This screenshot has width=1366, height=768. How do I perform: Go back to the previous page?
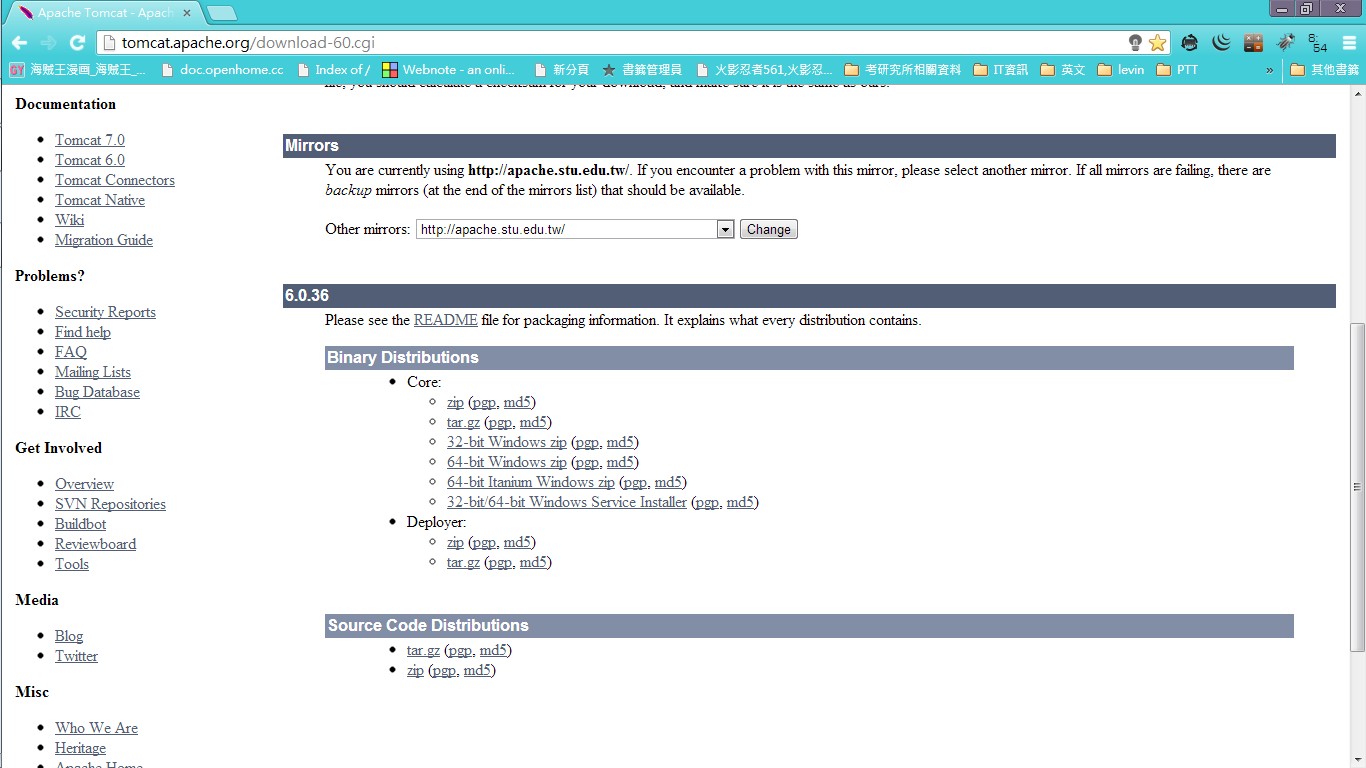coord(19,43)
